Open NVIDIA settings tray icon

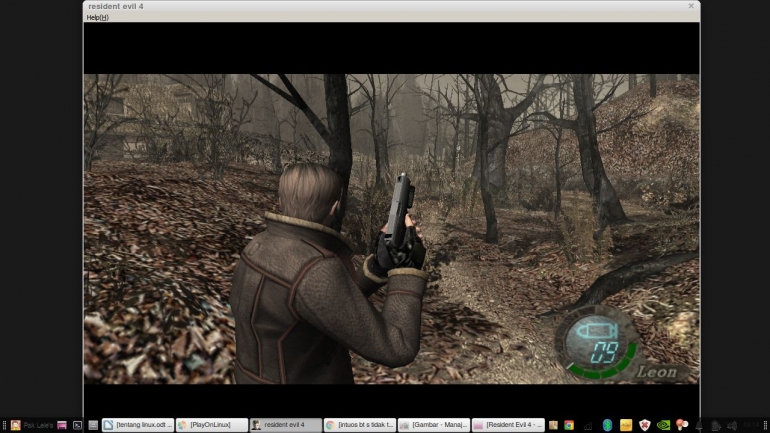coord(663,425)
